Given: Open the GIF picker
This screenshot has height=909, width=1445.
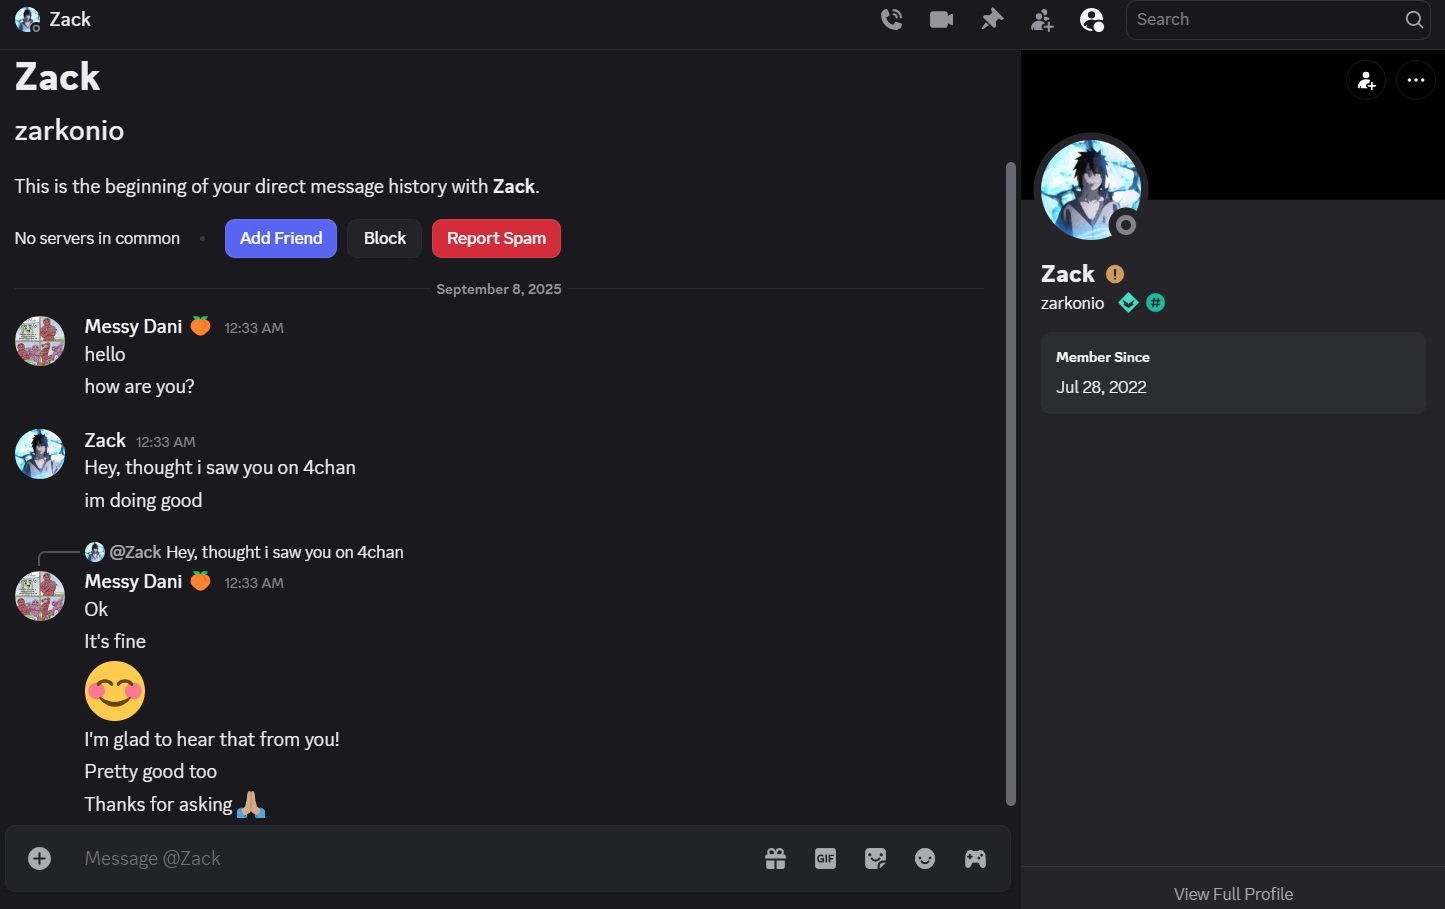Looking at the screenshot, I should (825, 858).
